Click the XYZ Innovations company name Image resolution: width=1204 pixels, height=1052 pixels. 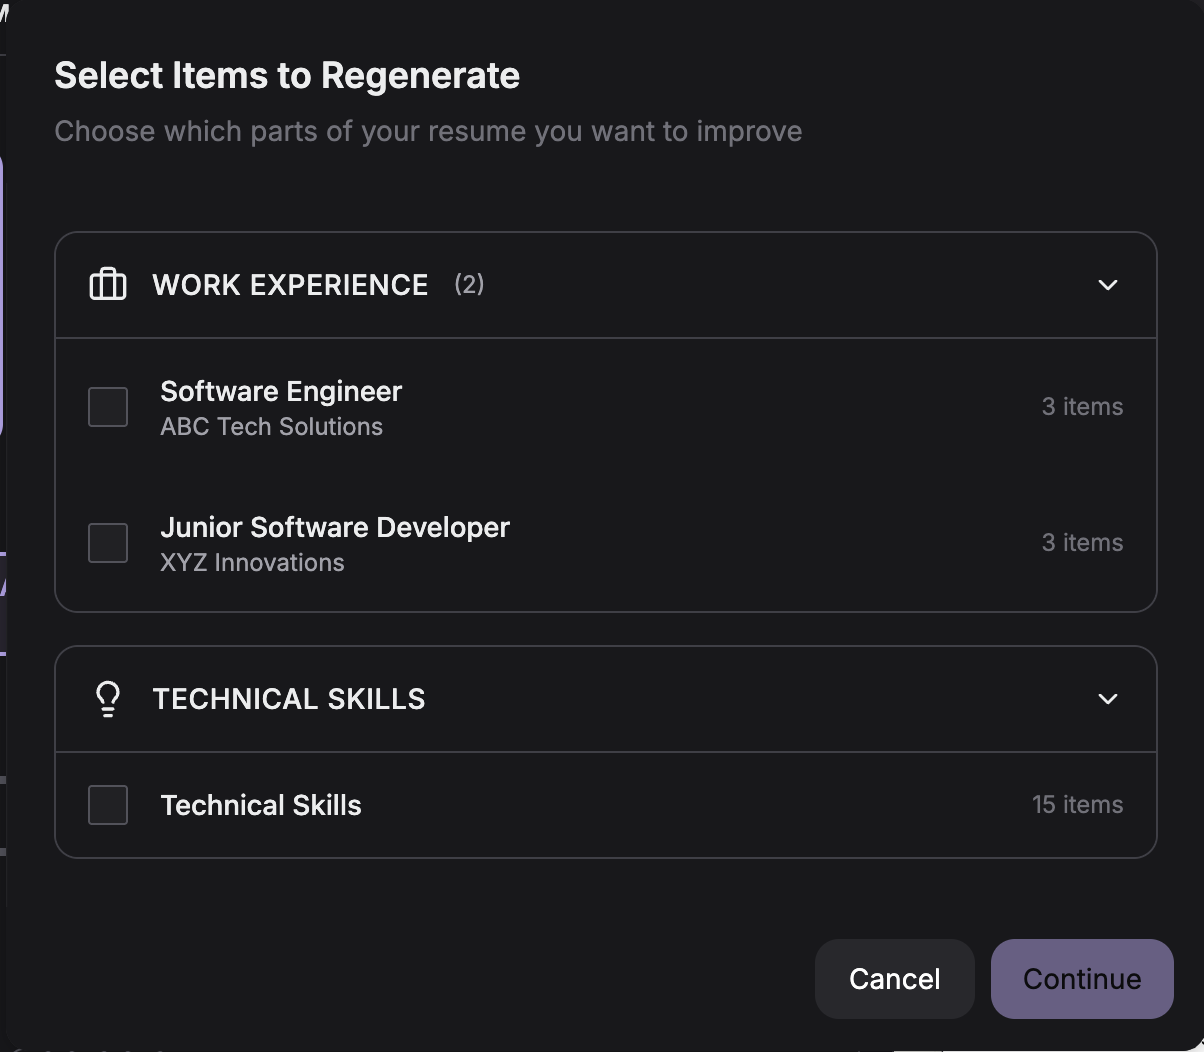251,563
